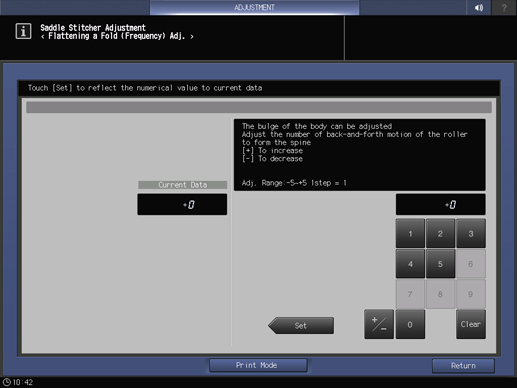Go to previous adjustment with left chevron
This screenshot has width=517, height=388.
(x=43, y=36)
